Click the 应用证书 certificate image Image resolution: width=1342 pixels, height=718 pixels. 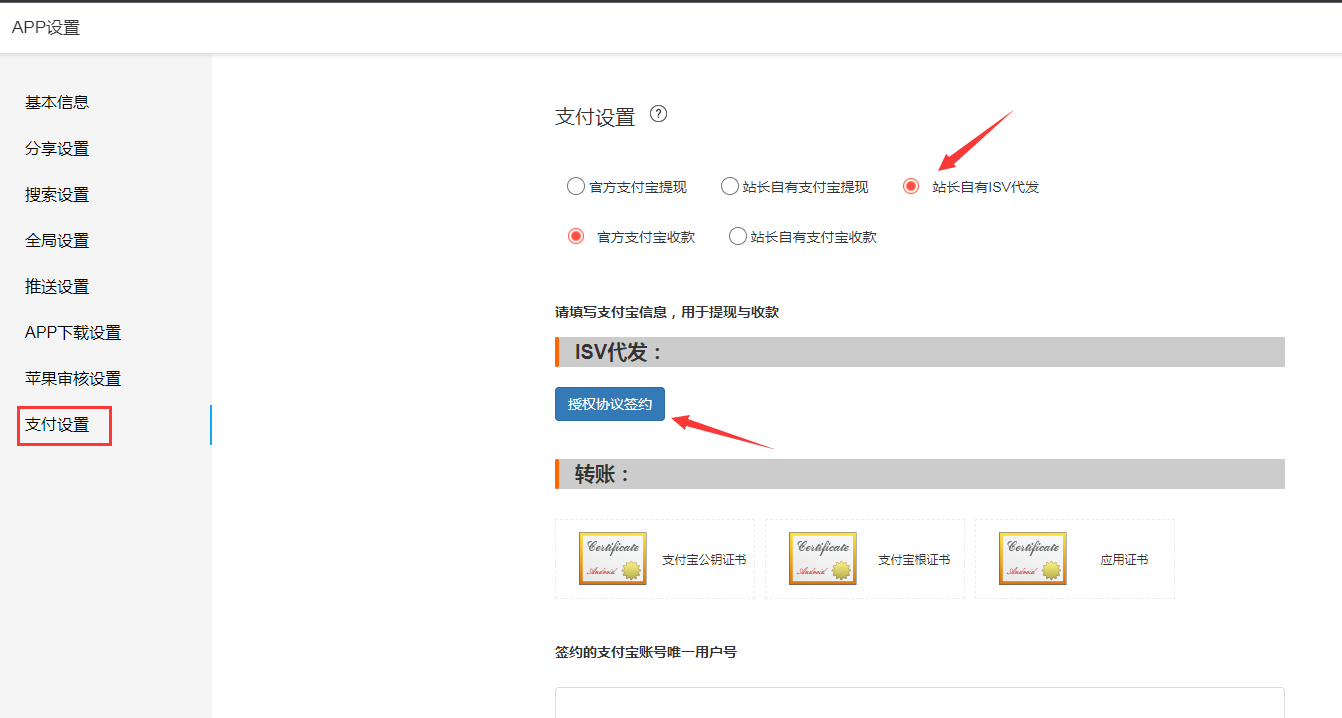pyautogui.click(x=1033, y=558)
